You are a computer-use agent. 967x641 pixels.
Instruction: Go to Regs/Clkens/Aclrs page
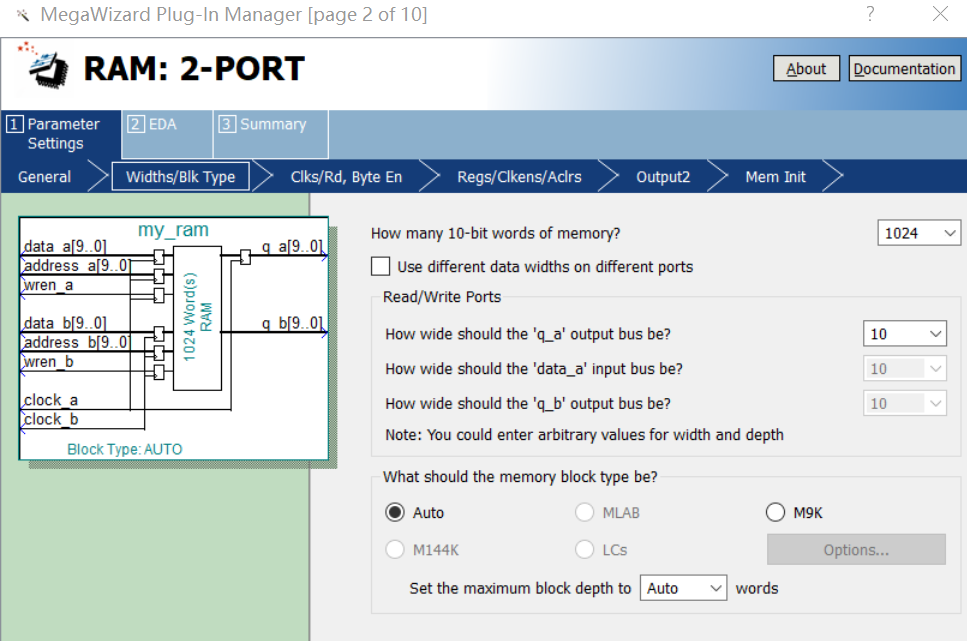(519, 177)
